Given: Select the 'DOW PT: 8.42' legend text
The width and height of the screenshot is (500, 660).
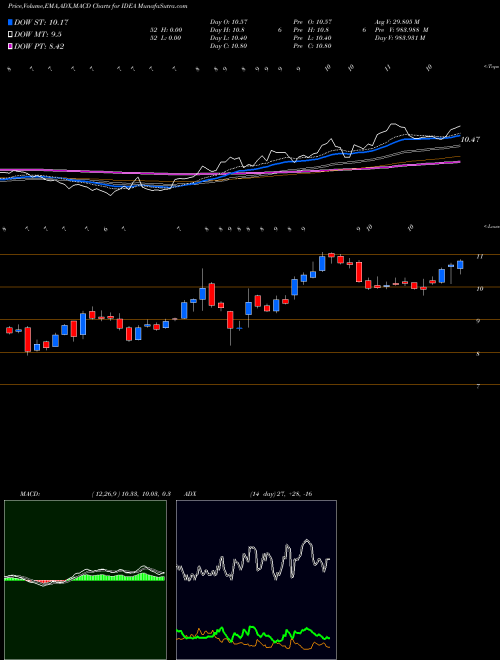Looking at the screenshot, I should pos(39,46).
